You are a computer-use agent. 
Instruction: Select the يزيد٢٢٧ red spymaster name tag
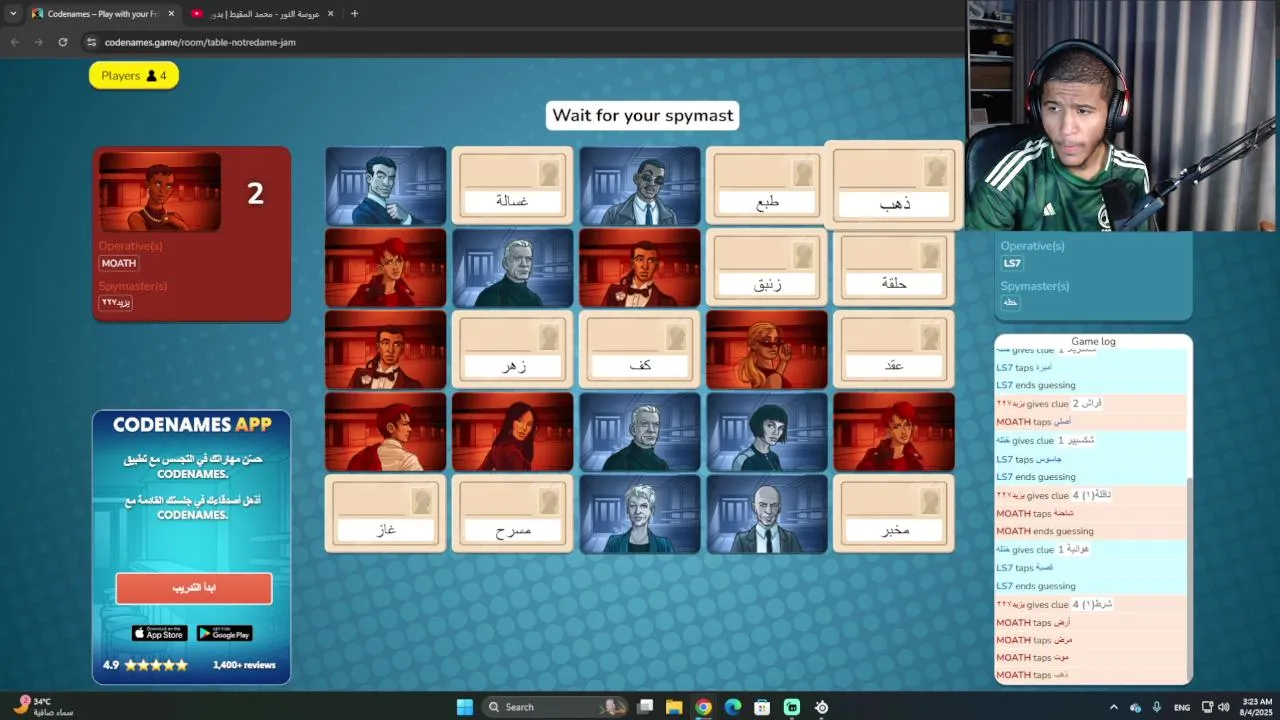tap(115, 302)
